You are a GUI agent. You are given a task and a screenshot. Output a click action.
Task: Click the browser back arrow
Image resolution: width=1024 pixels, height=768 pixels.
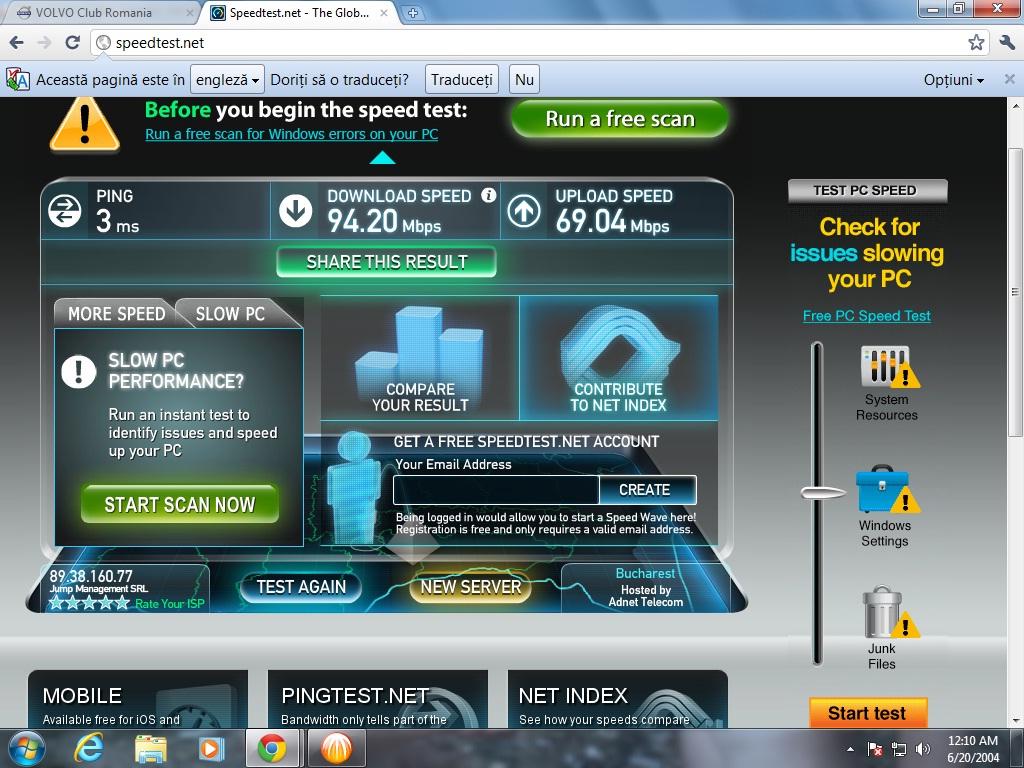[x=17, y=43]
